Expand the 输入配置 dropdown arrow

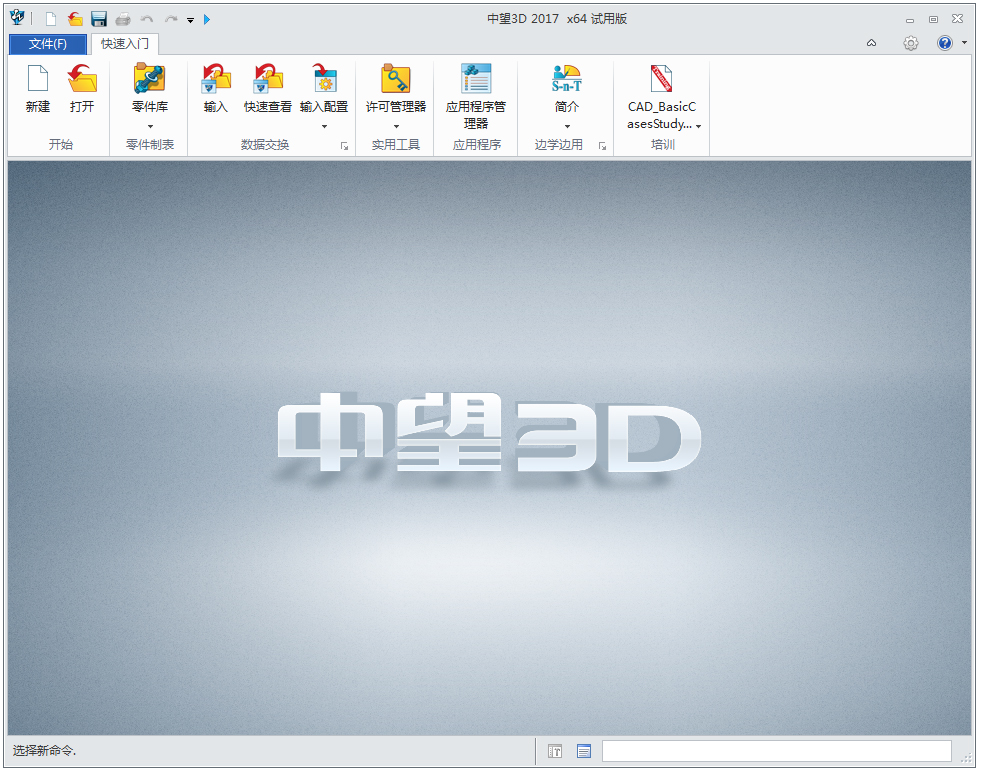coord(324,126)
